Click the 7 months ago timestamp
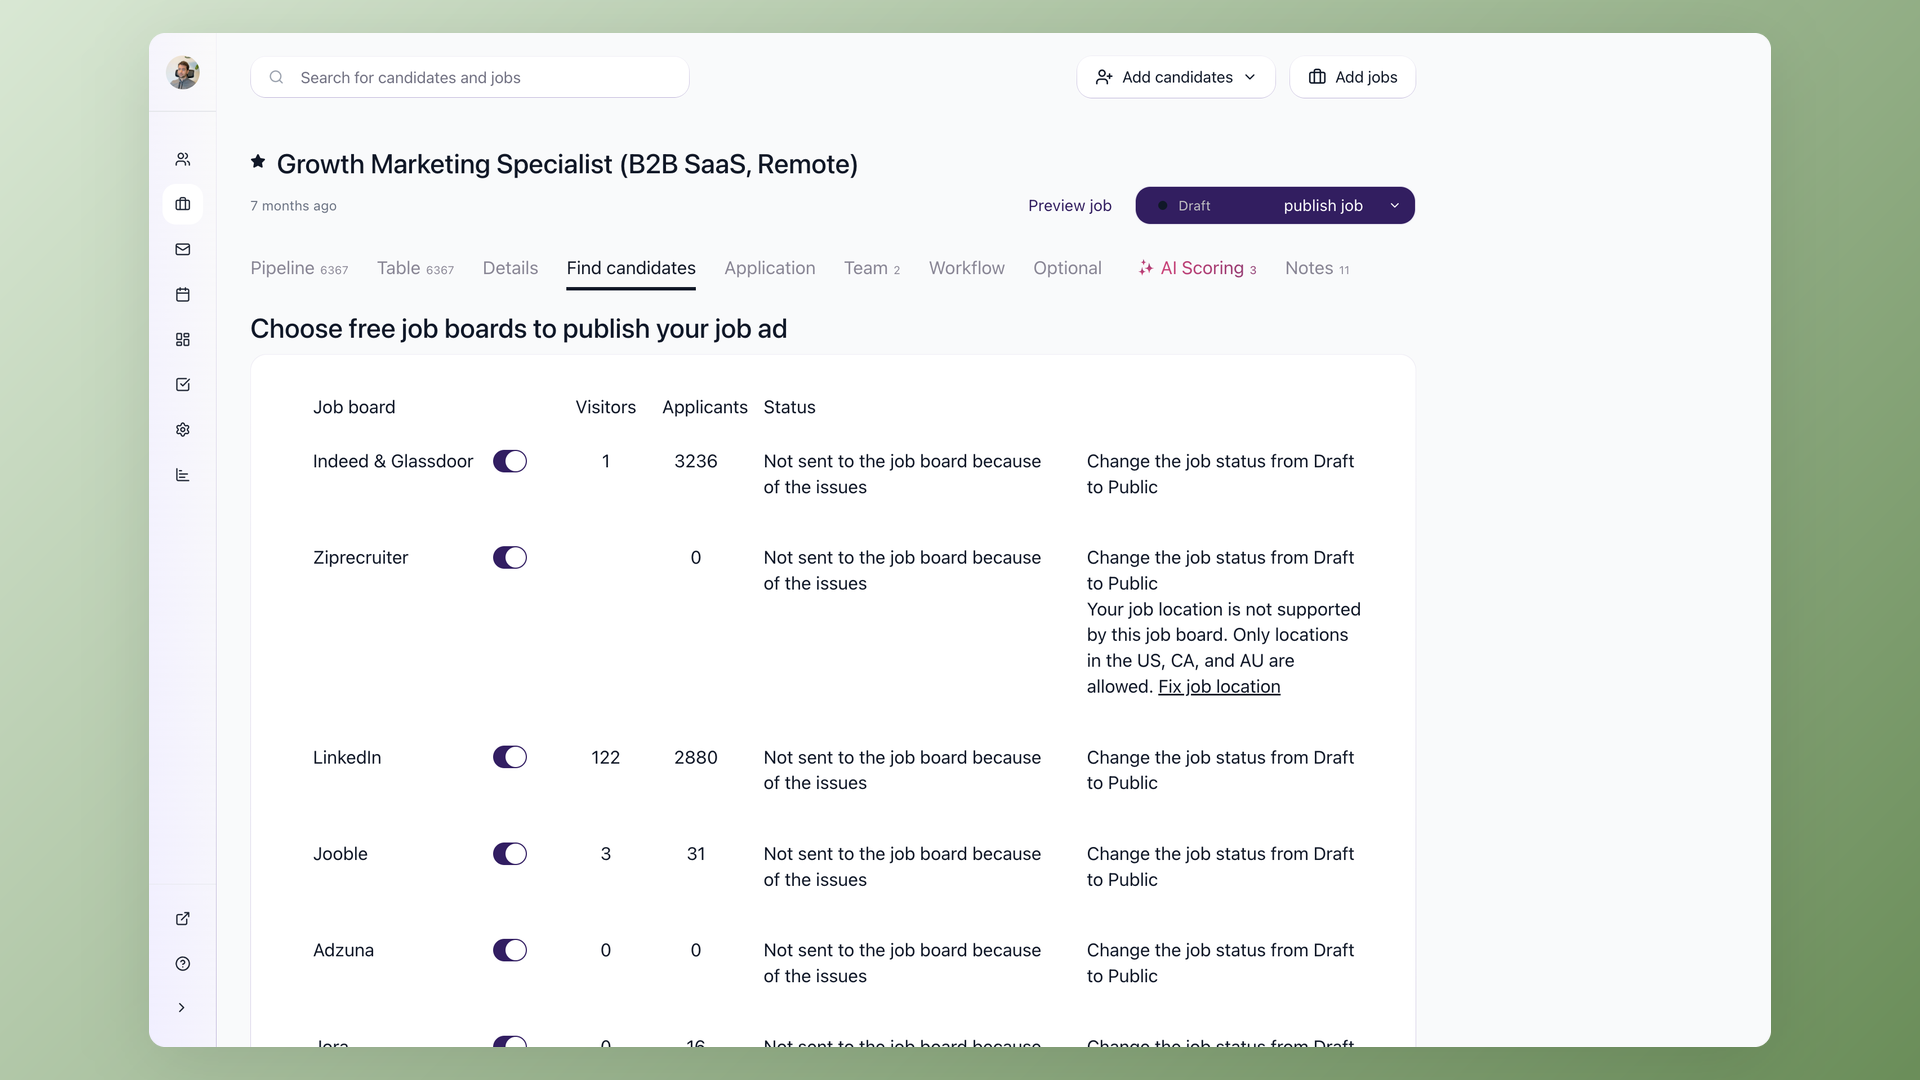 pos(293,206)
